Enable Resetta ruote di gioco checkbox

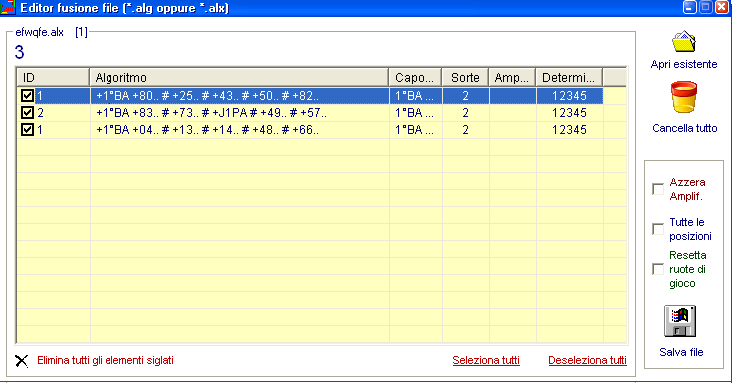(x=658, y=269)
